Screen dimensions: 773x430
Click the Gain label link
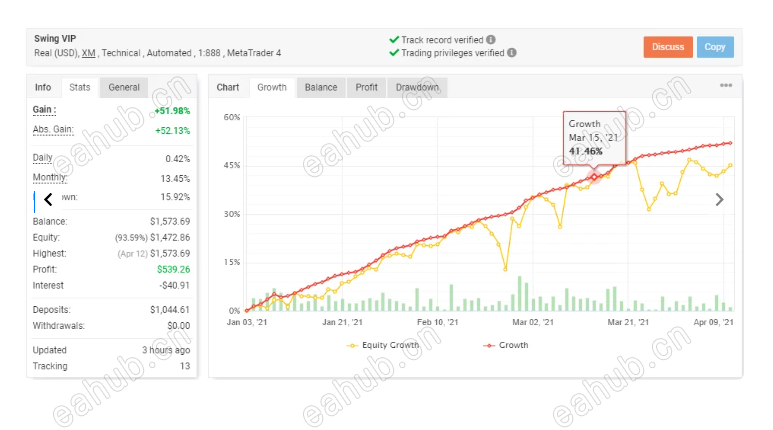click(x=44, y=110)
